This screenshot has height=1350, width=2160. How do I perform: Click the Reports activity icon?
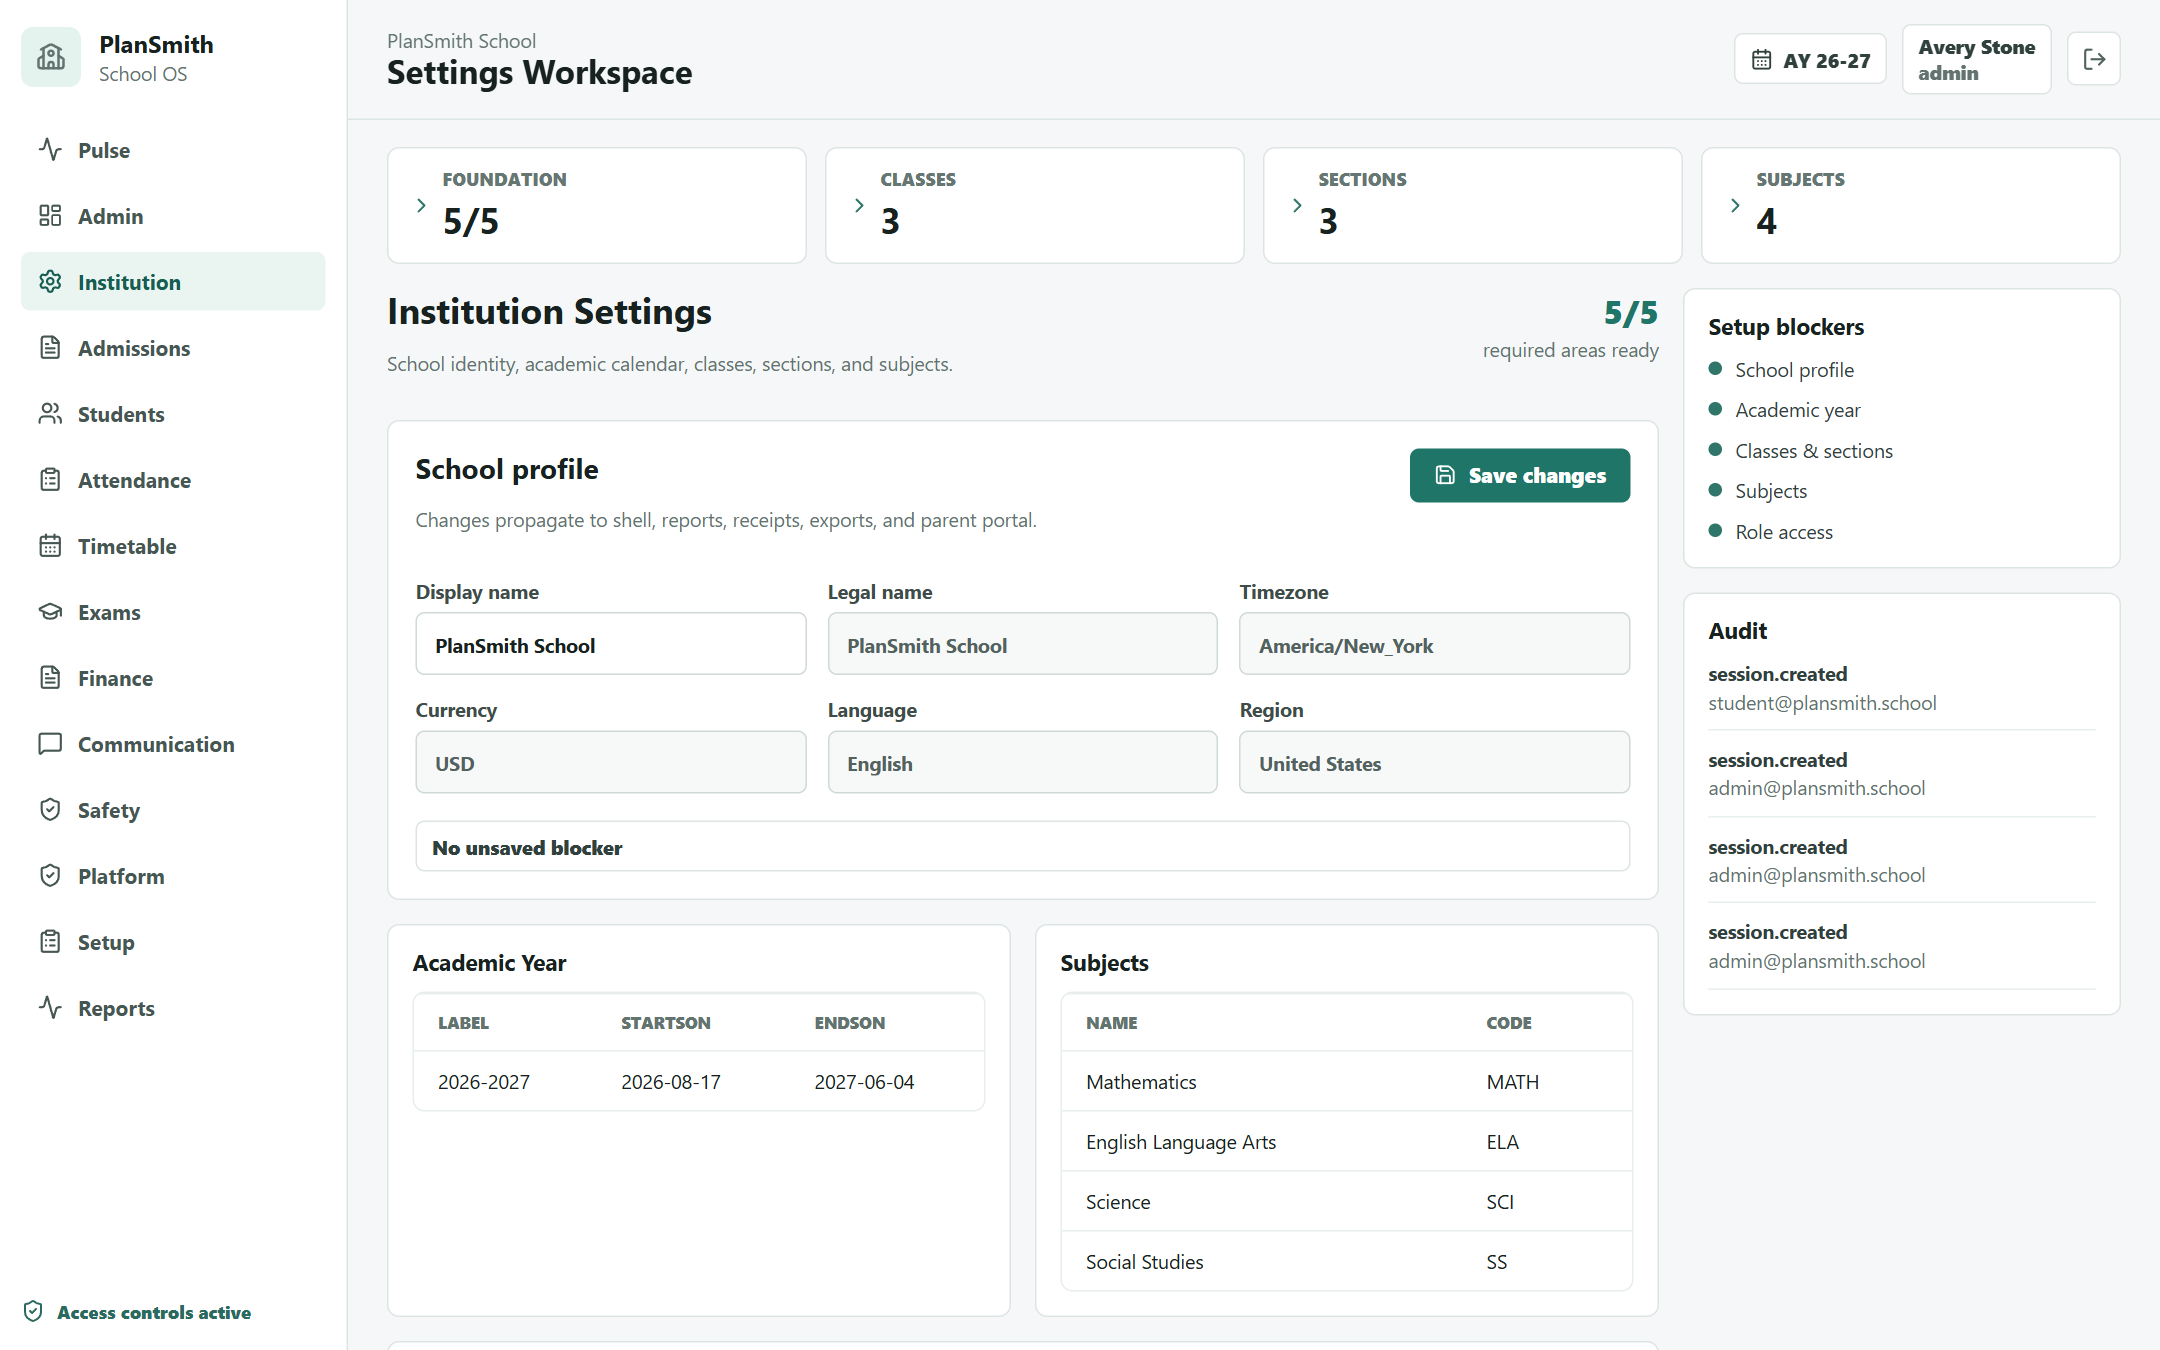pos(50,1008)
